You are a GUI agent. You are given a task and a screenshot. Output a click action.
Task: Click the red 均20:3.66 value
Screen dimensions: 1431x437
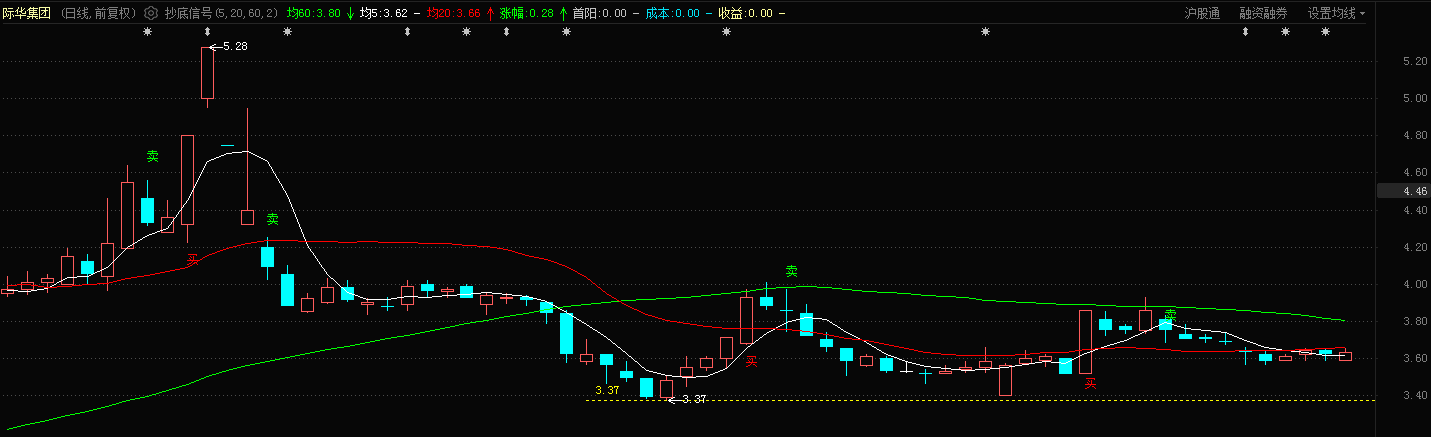click(453, 13)
